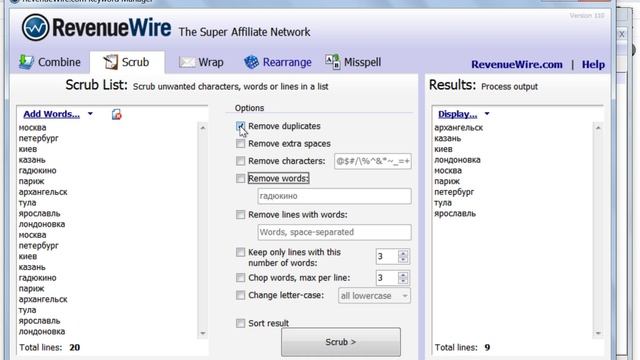
Task: Expand the Add Words dropdown arrow
Action: coord(90,114)
